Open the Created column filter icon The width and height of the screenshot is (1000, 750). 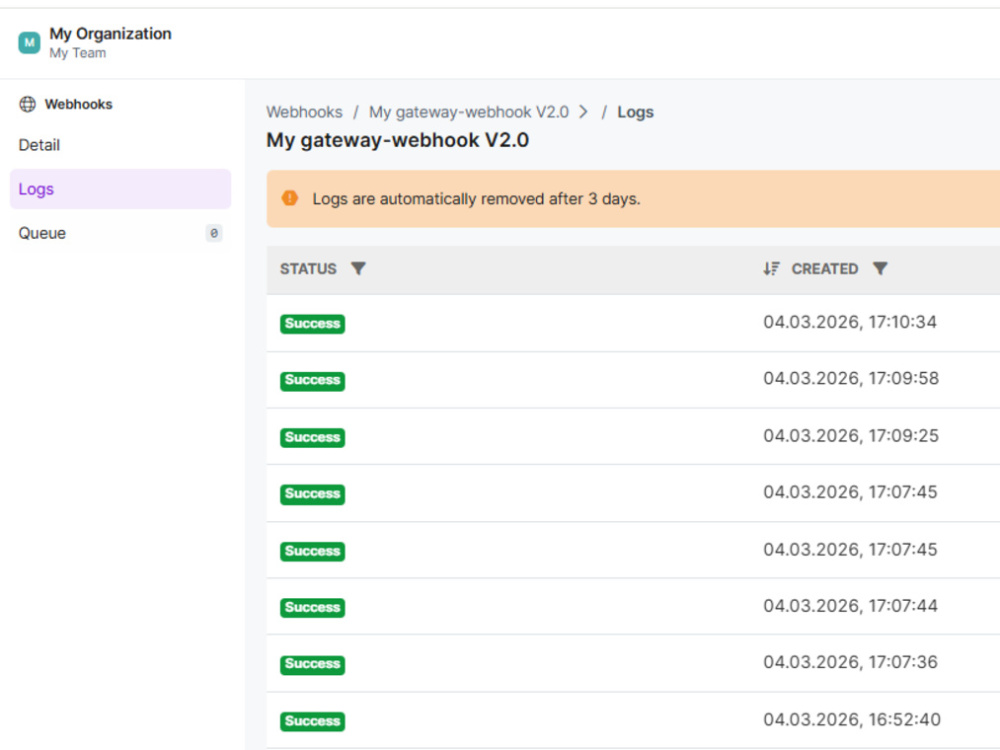point(880,268)
